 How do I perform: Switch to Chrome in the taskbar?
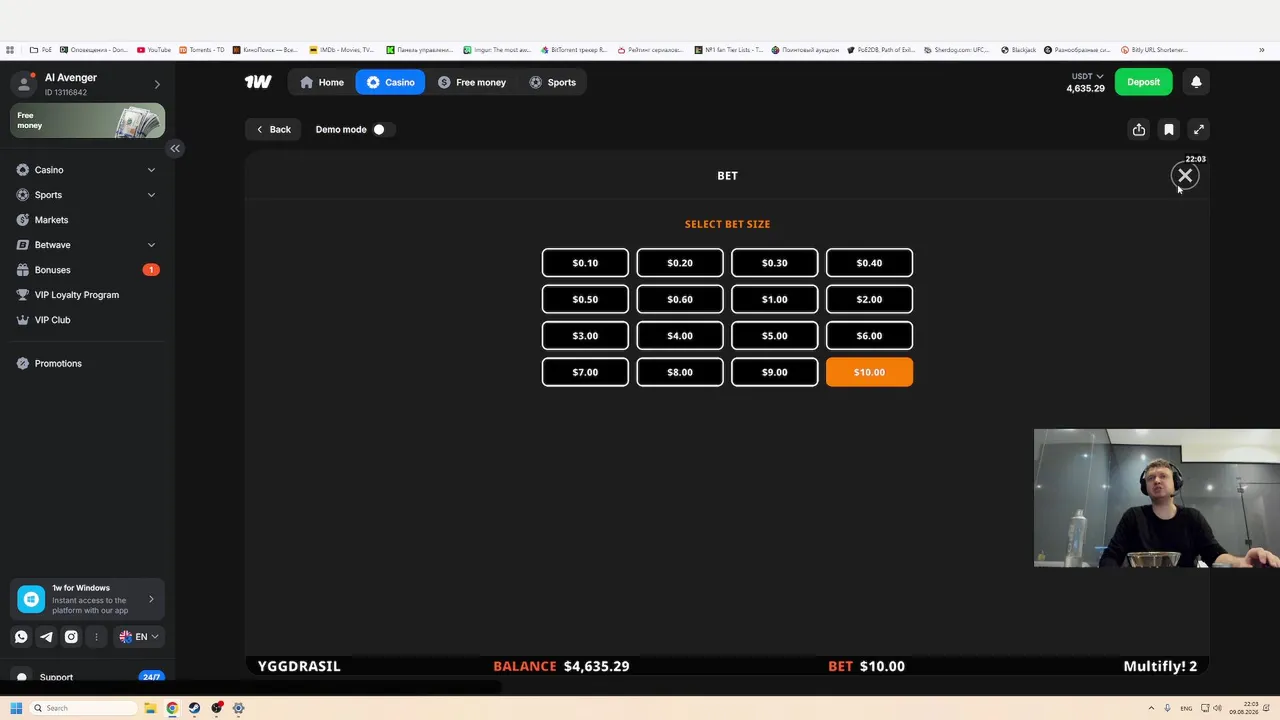[172, 708]
